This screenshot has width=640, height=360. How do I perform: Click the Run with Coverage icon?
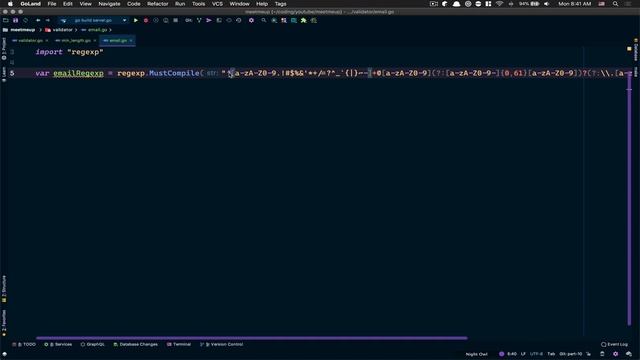pos(156,20)
